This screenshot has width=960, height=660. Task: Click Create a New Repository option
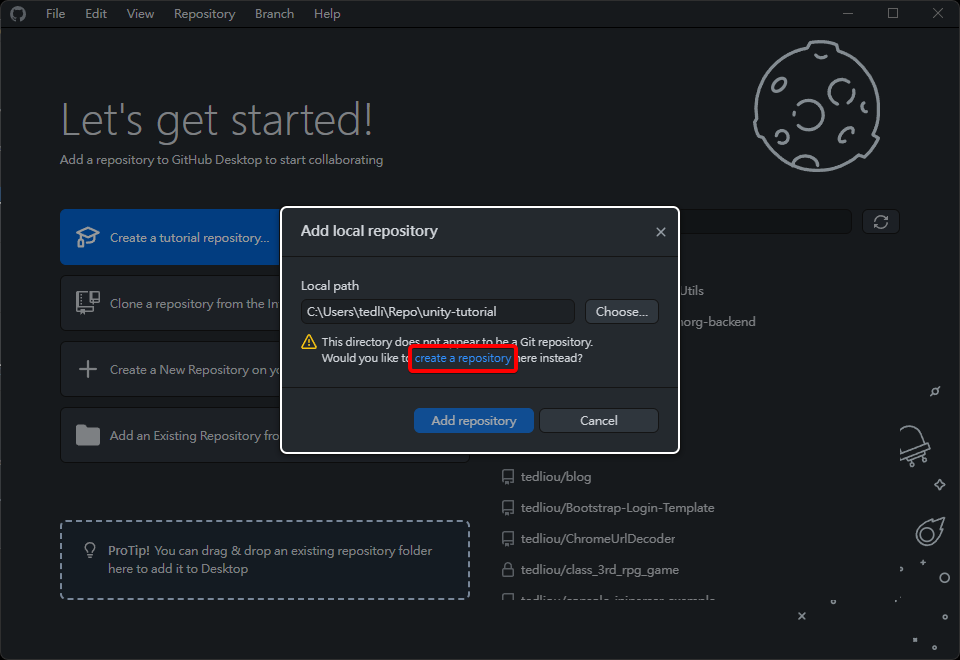pos(170,369)
